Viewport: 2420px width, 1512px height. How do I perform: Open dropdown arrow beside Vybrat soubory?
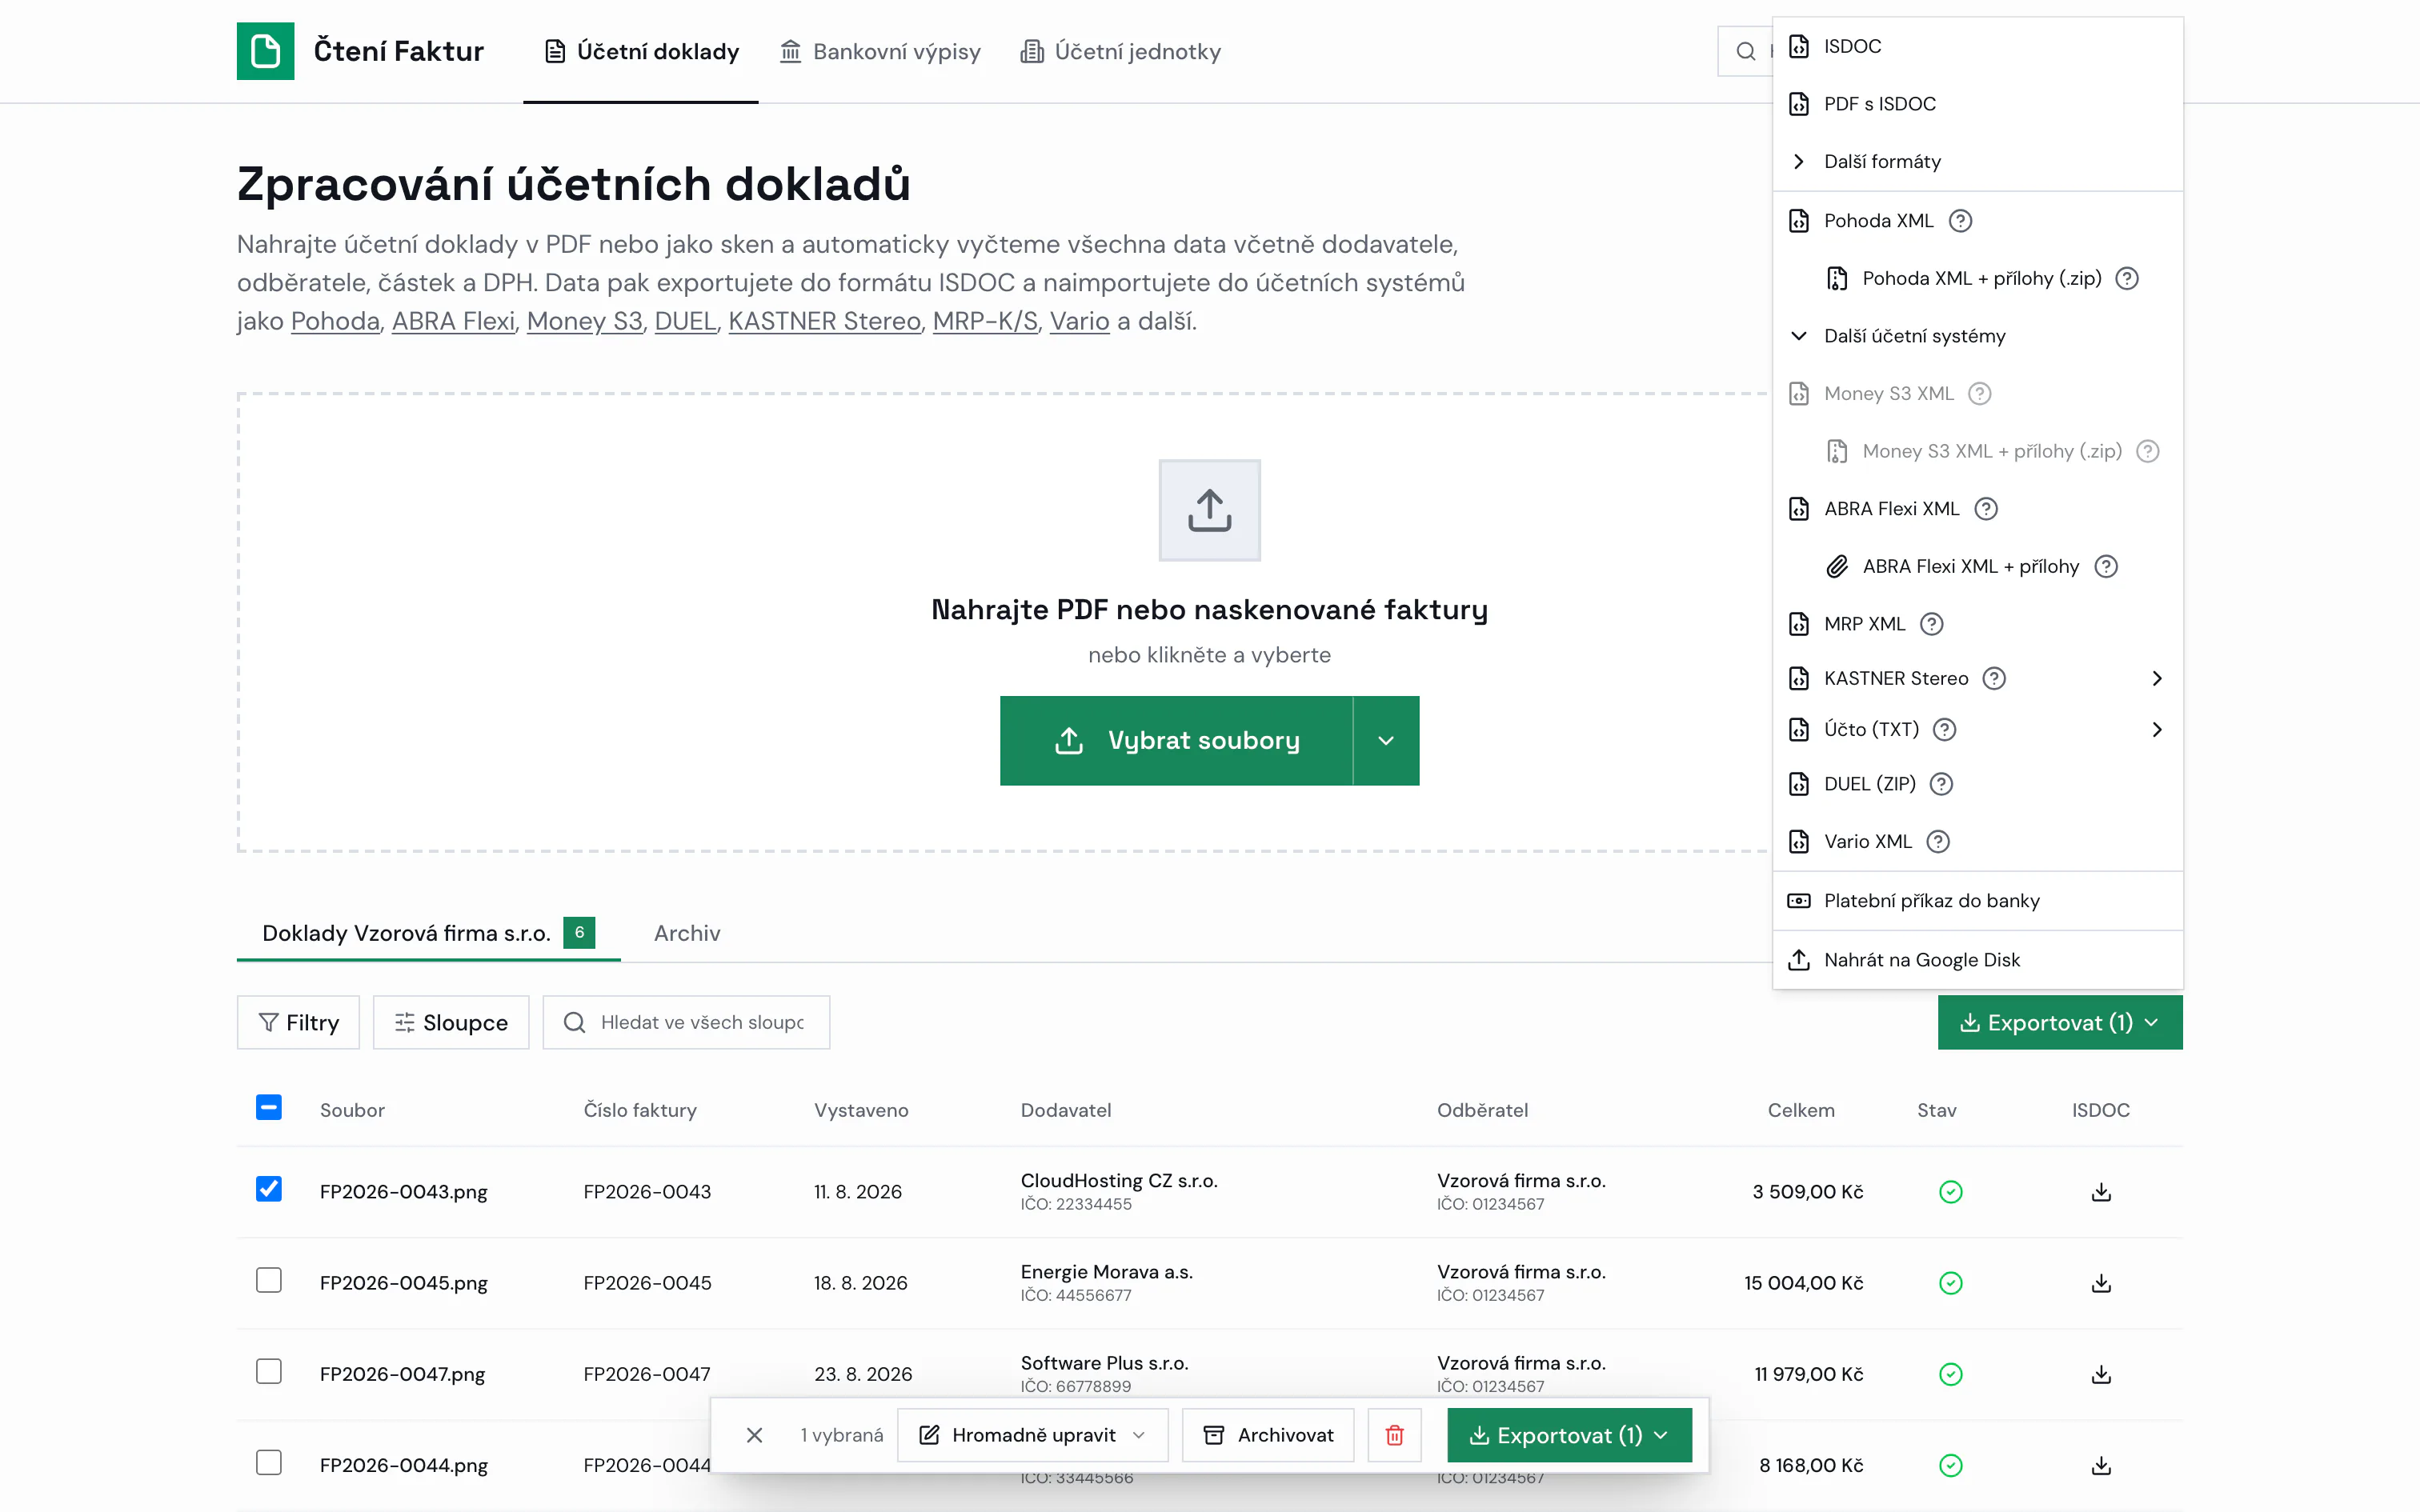coord(1385,740)
